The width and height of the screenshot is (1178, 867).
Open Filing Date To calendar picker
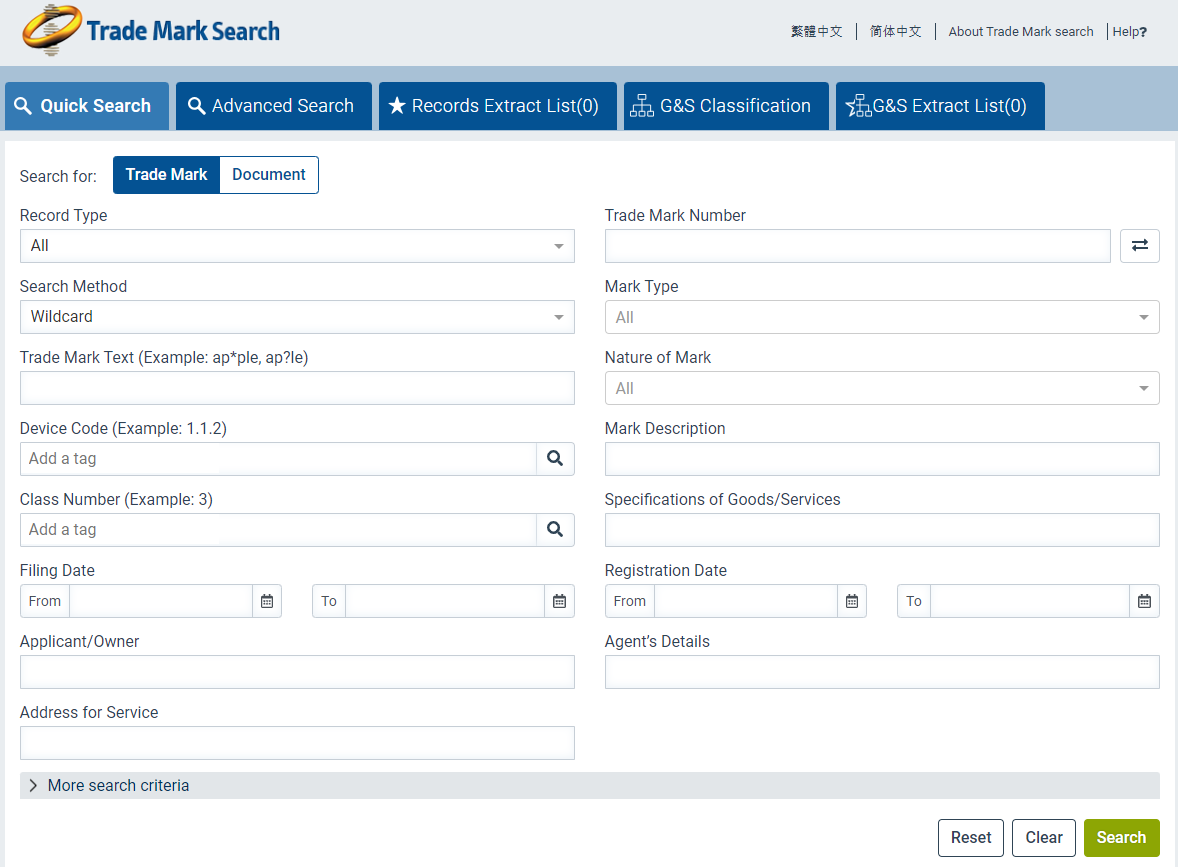pos(559,601)
